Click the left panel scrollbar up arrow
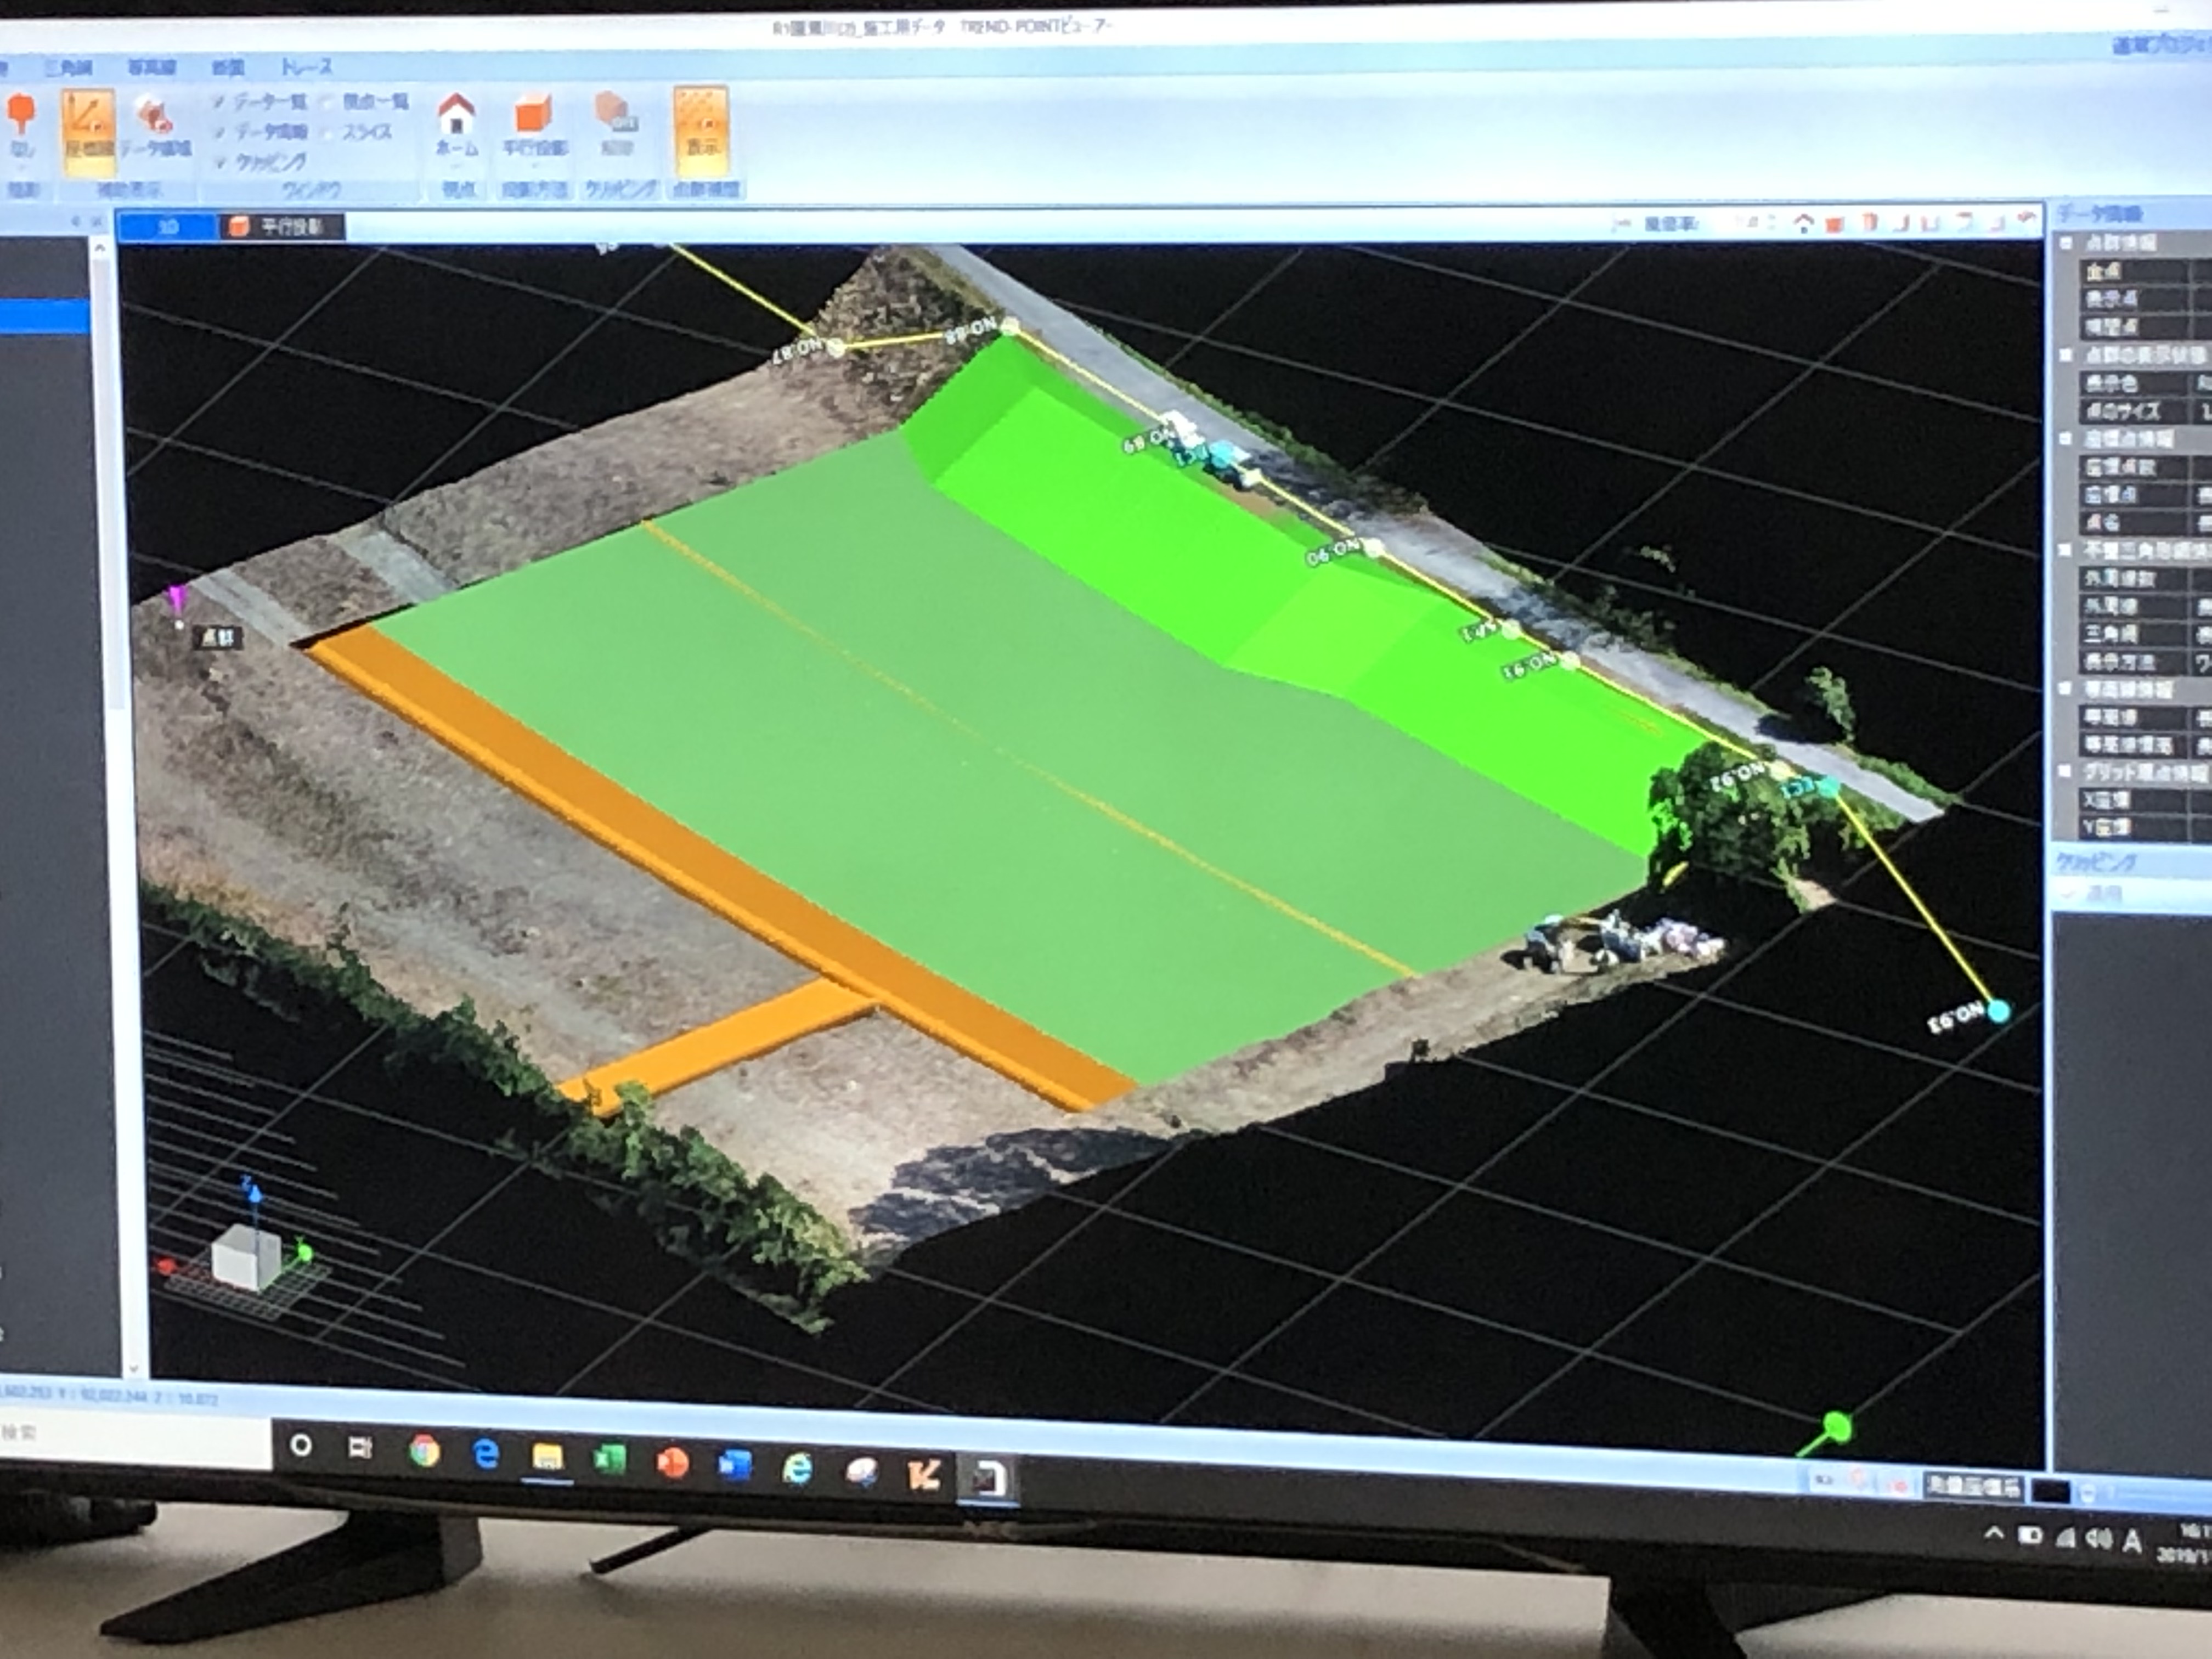This screenshot has width=2212, height=1659. 99,247
